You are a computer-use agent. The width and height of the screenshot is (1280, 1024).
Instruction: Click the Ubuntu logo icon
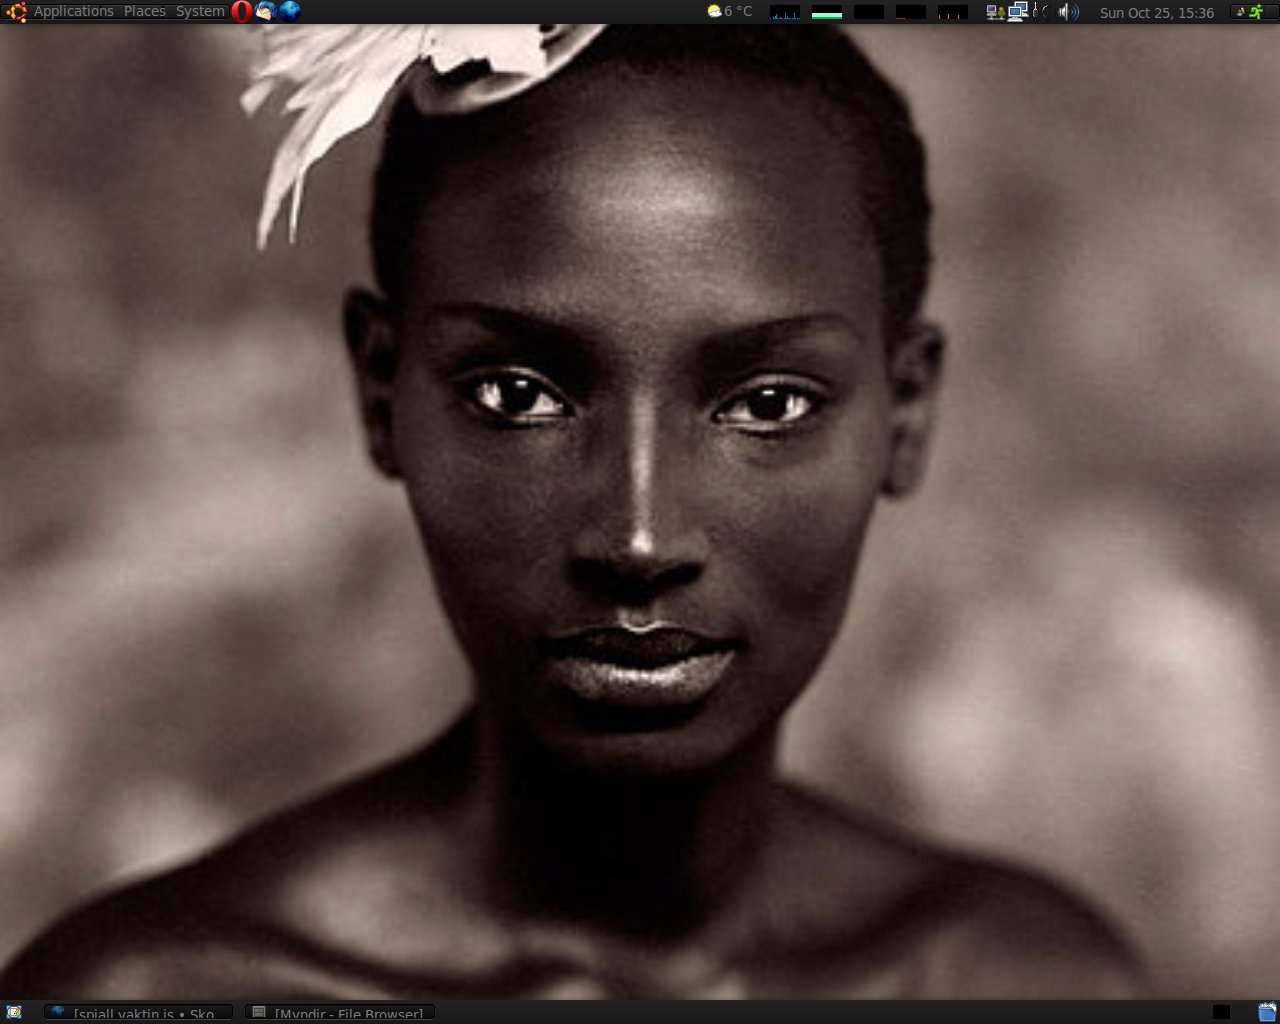pyautogui.click(x=15, y=12)
